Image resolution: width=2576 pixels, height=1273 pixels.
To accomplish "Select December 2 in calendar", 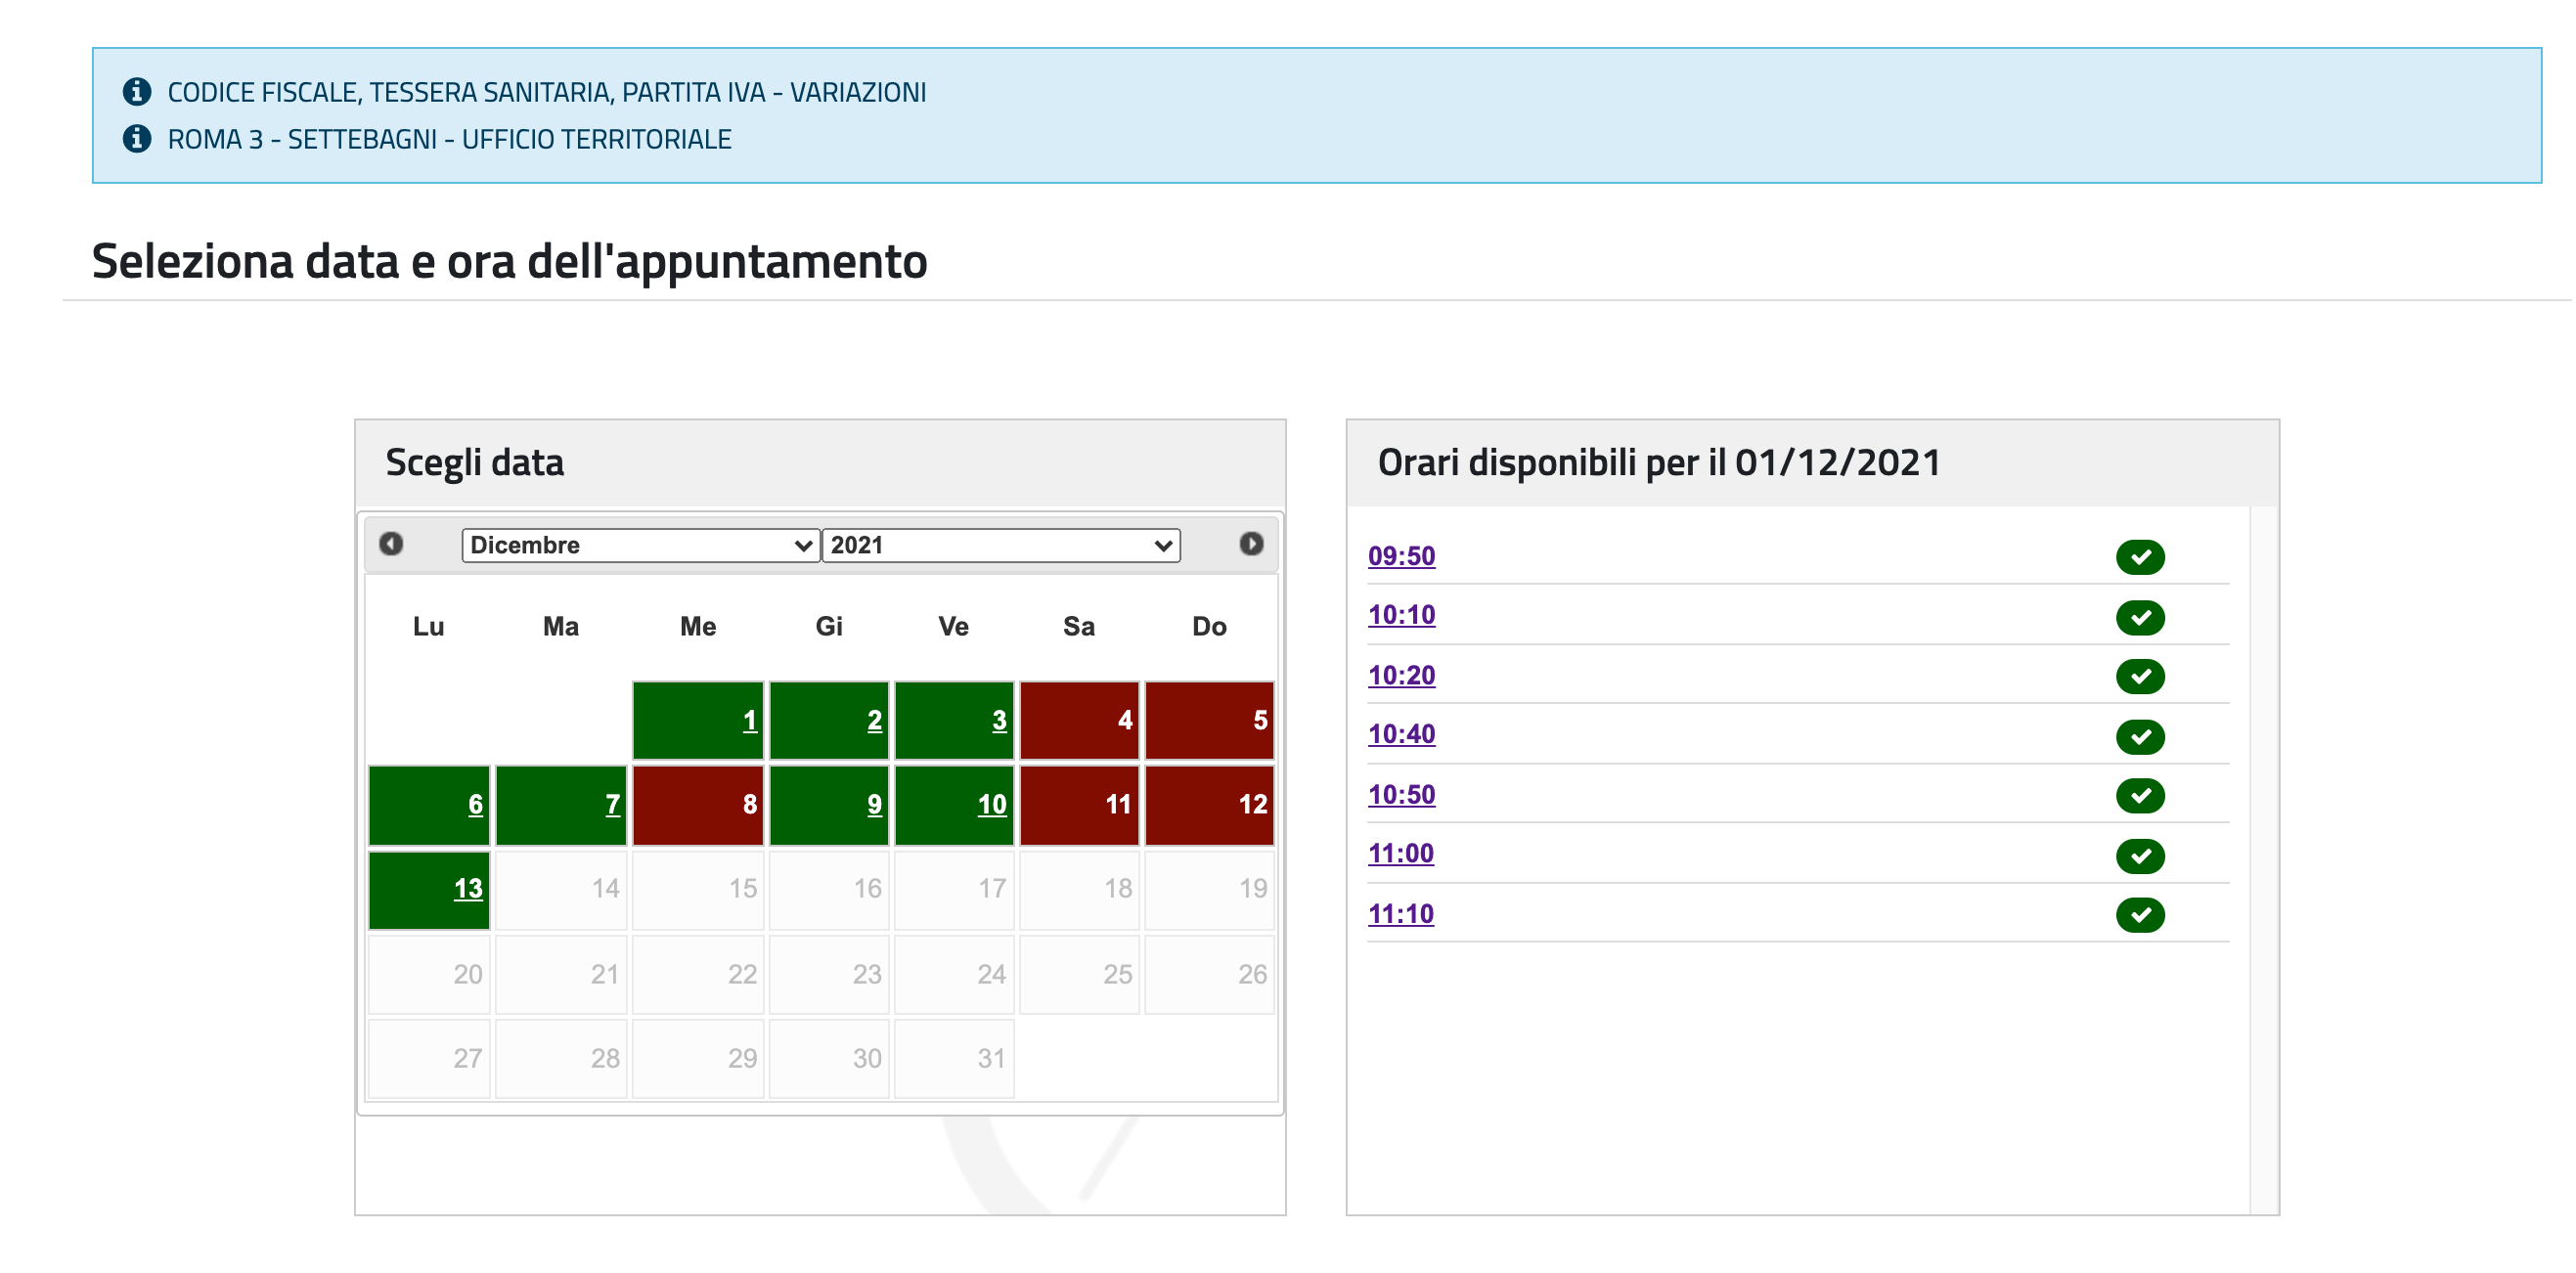I will click(829, 720).
